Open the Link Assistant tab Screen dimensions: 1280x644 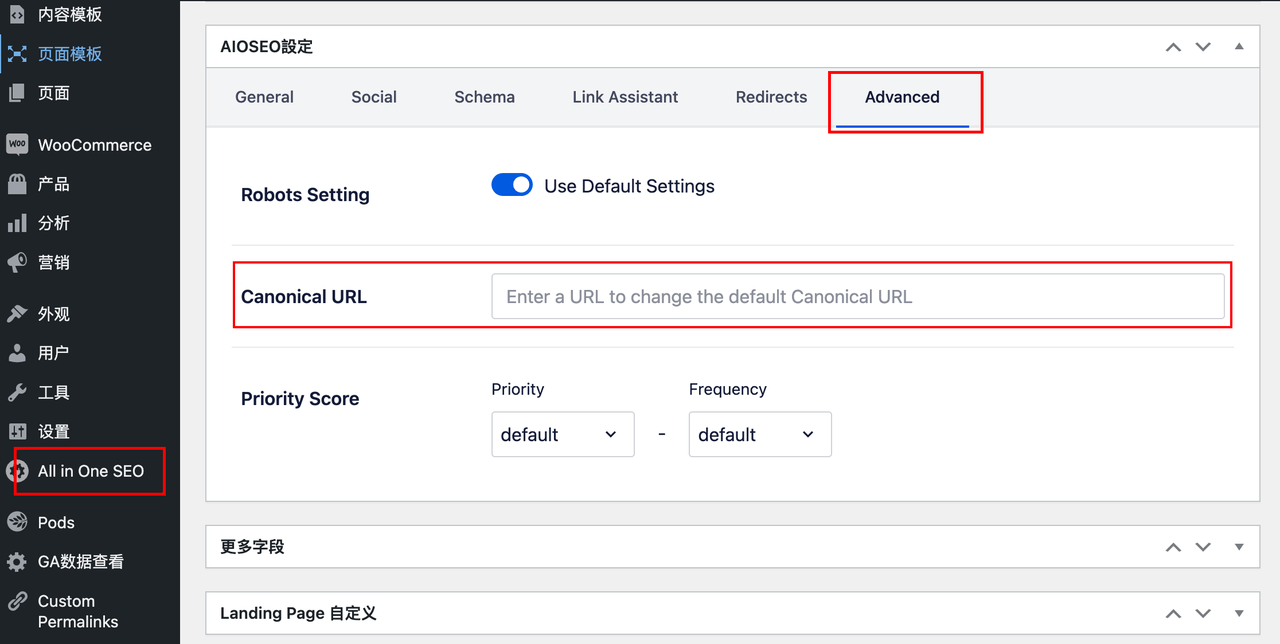click(x=625, y=97)
